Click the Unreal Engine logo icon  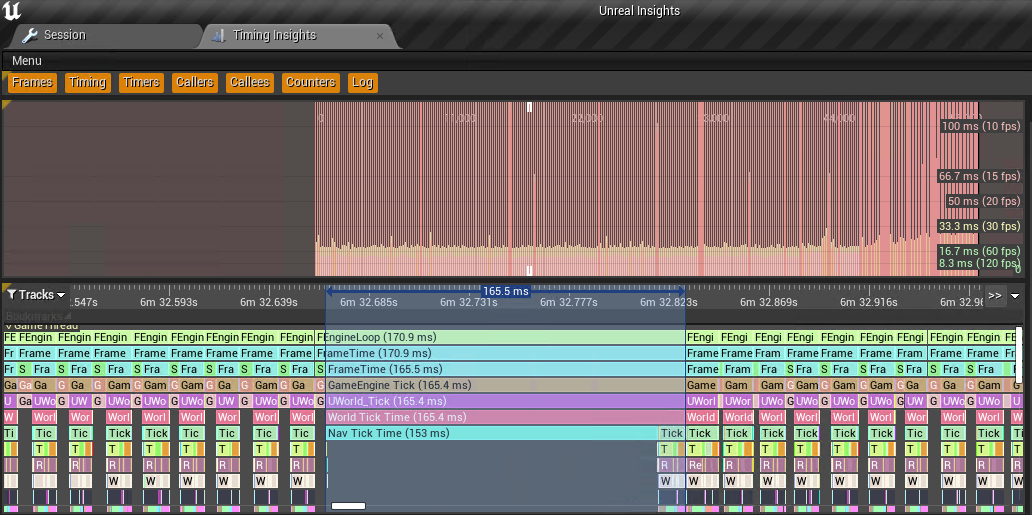(x=12, y=11)
